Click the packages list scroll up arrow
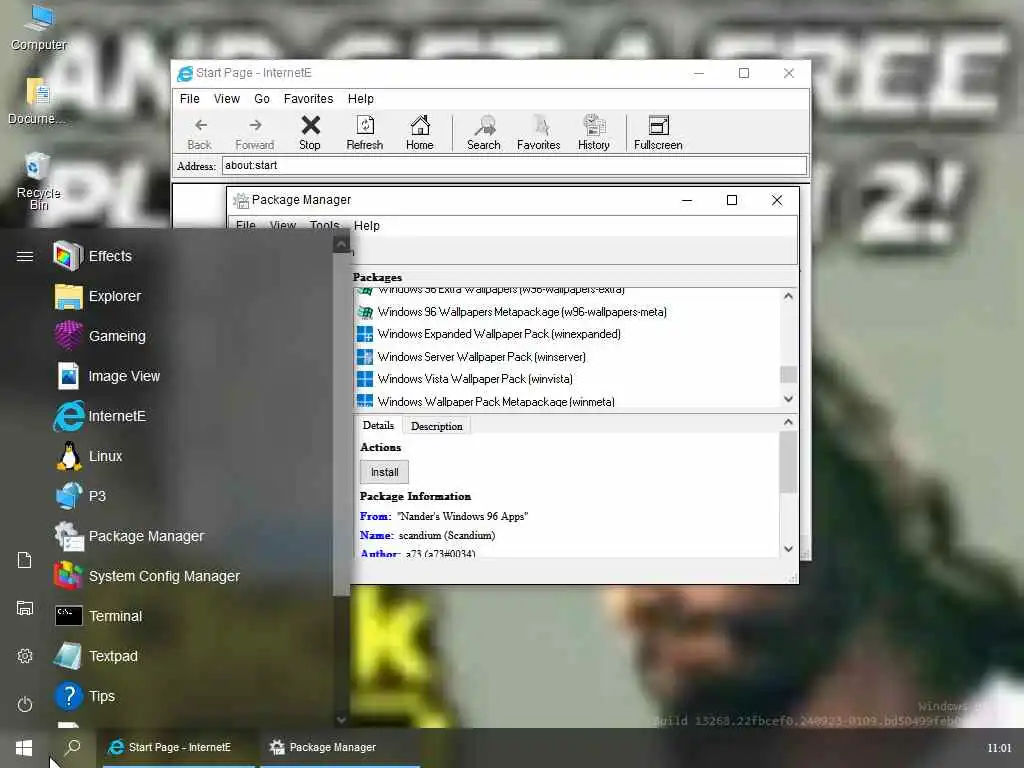Viewport: 1024px width, 768px height. [x=788, y=296]
